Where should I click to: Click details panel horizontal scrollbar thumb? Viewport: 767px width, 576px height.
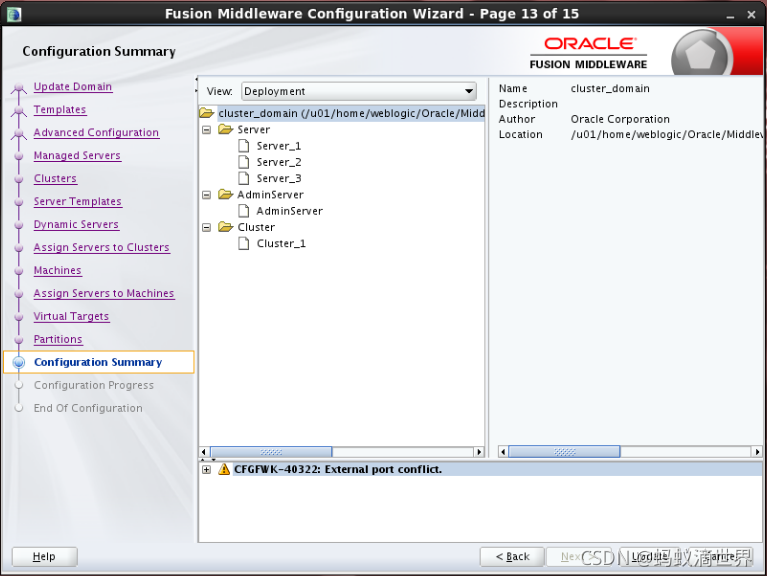564,452
